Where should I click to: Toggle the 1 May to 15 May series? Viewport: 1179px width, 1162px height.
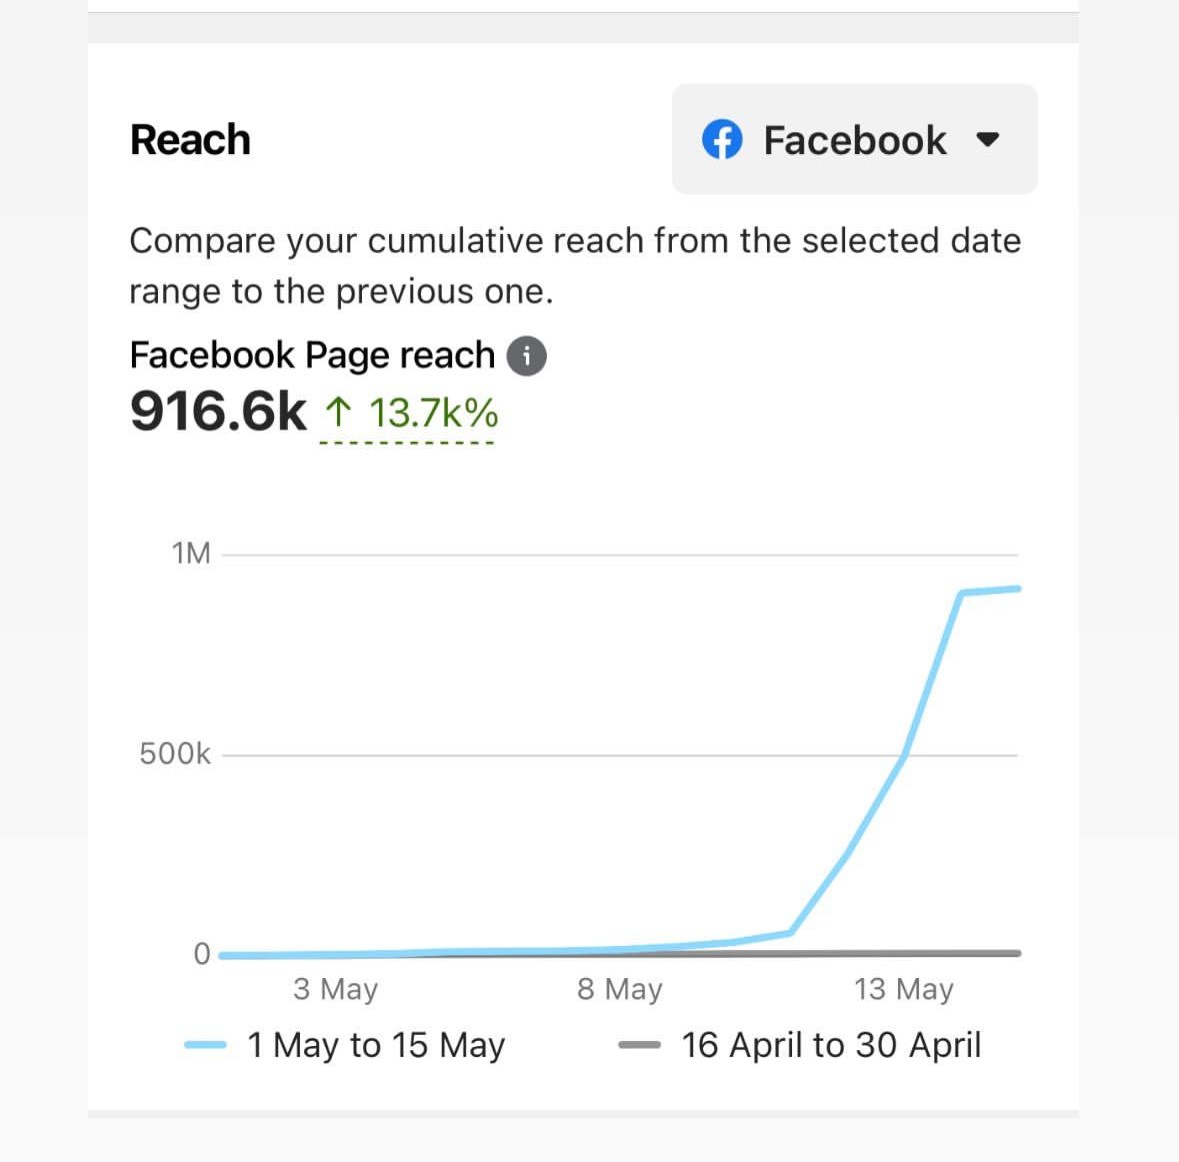376,1045
